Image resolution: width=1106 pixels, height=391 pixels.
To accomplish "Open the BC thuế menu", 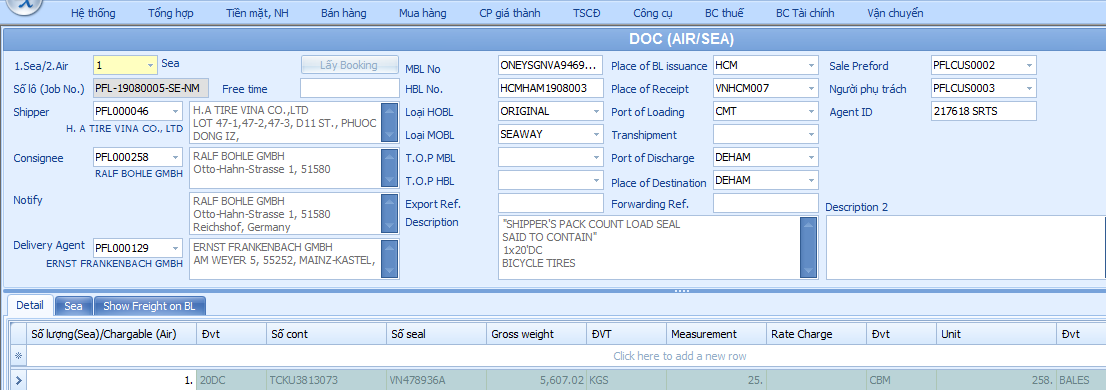I will (x=724, y=13).
